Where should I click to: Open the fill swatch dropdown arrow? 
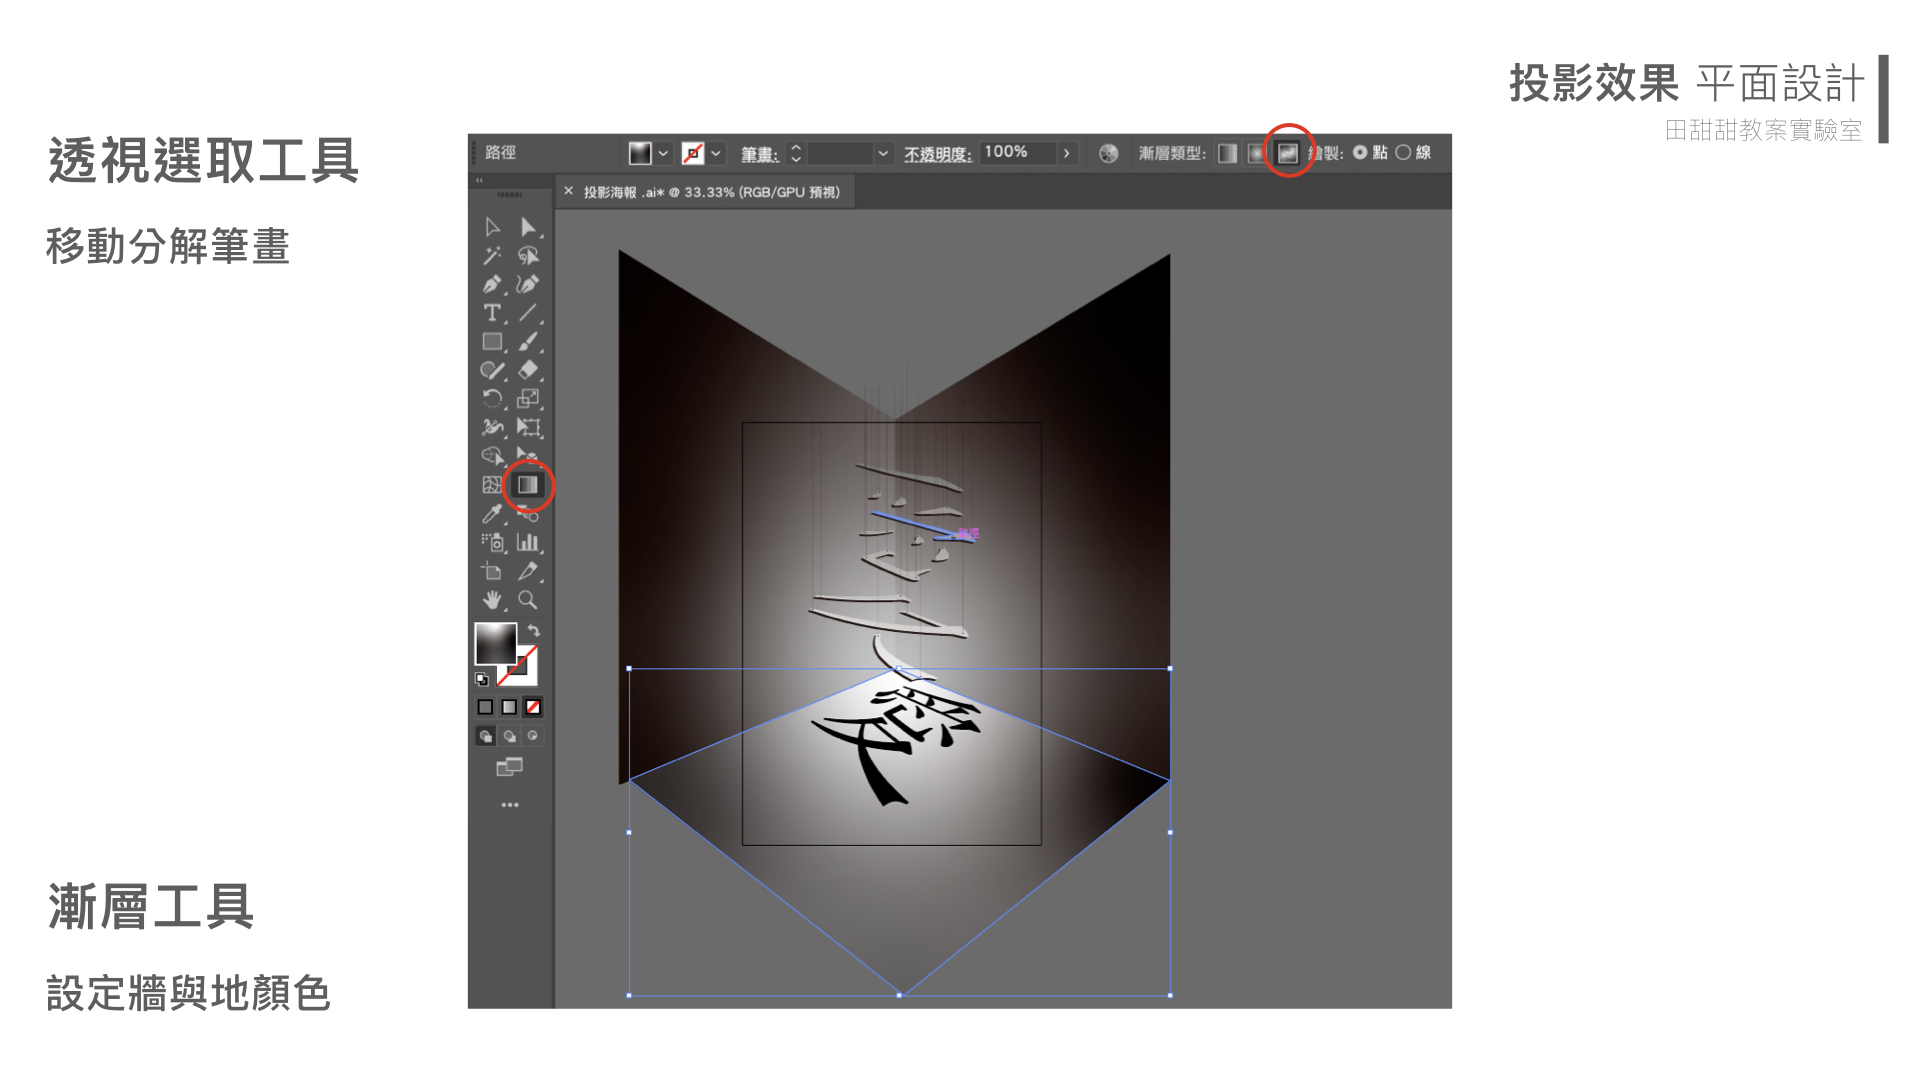663,153
